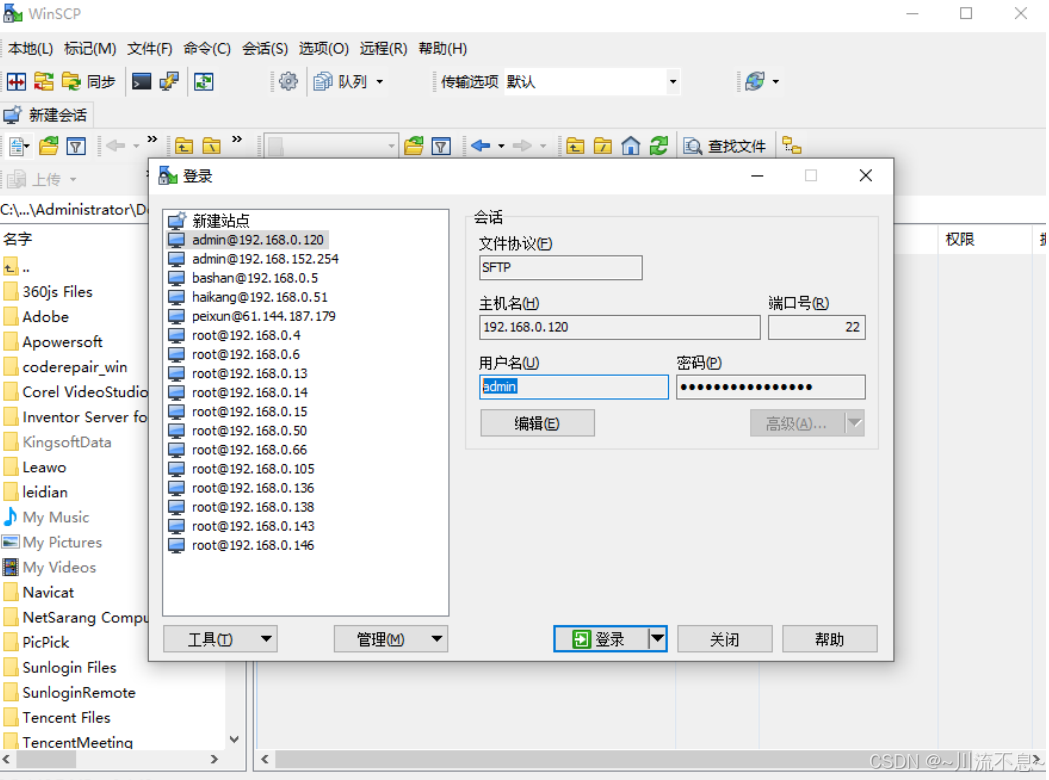Viewport: 1049px width, 780px height.
Task: Click the synchronize browsing folder icon
Action: click(43, 82)
